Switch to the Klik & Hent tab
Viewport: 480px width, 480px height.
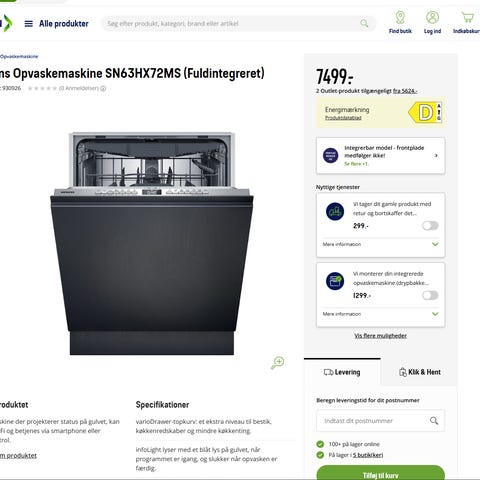[x=420, y=372]
